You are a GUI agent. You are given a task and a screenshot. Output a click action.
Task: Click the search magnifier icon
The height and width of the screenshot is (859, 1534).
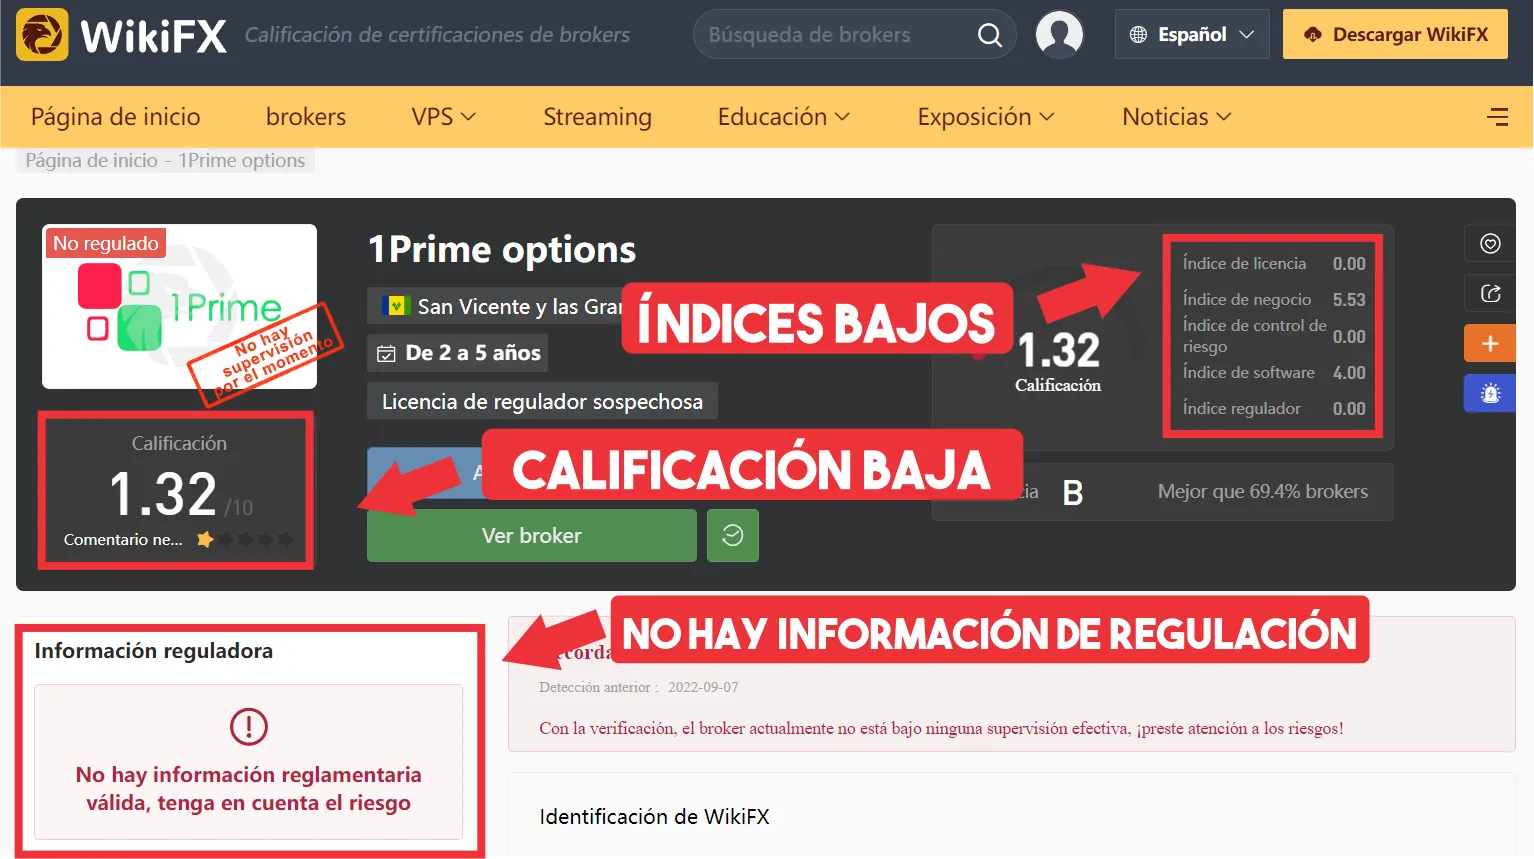pos(989,35)
